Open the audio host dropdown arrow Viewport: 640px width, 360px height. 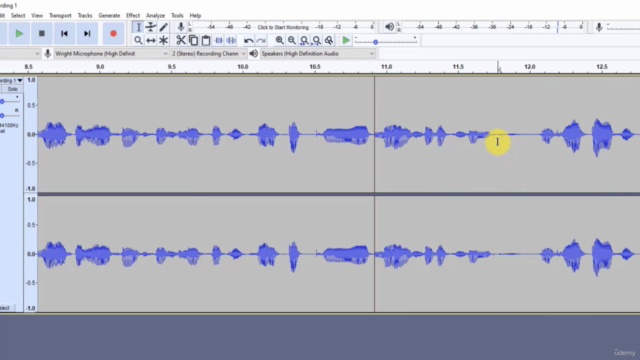click(37, 53)
